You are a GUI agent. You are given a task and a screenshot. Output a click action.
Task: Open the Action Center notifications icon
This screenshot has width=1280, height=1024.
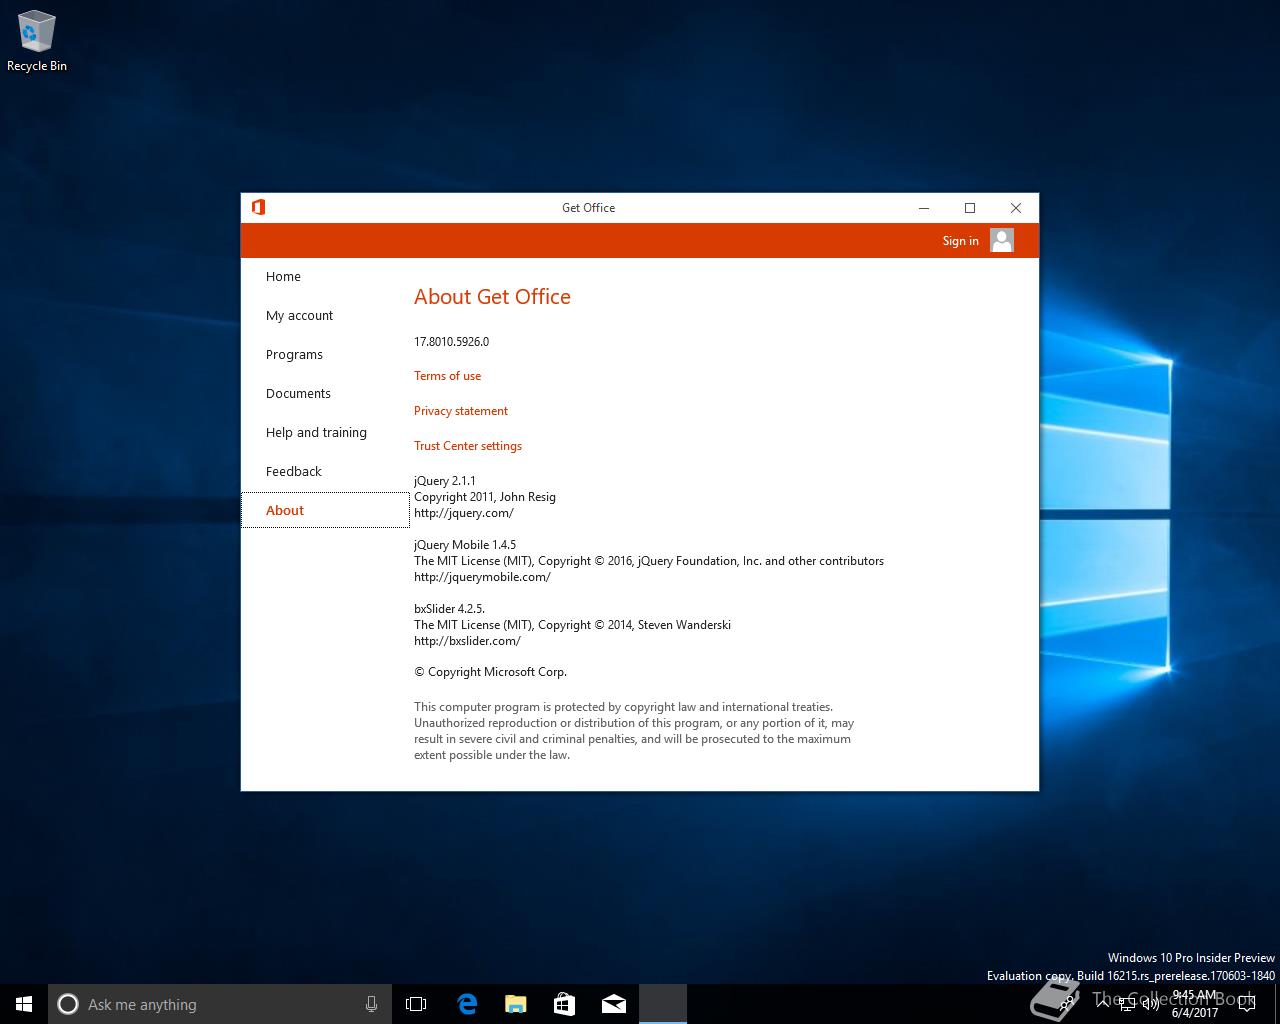(x=1246, y=1004)
